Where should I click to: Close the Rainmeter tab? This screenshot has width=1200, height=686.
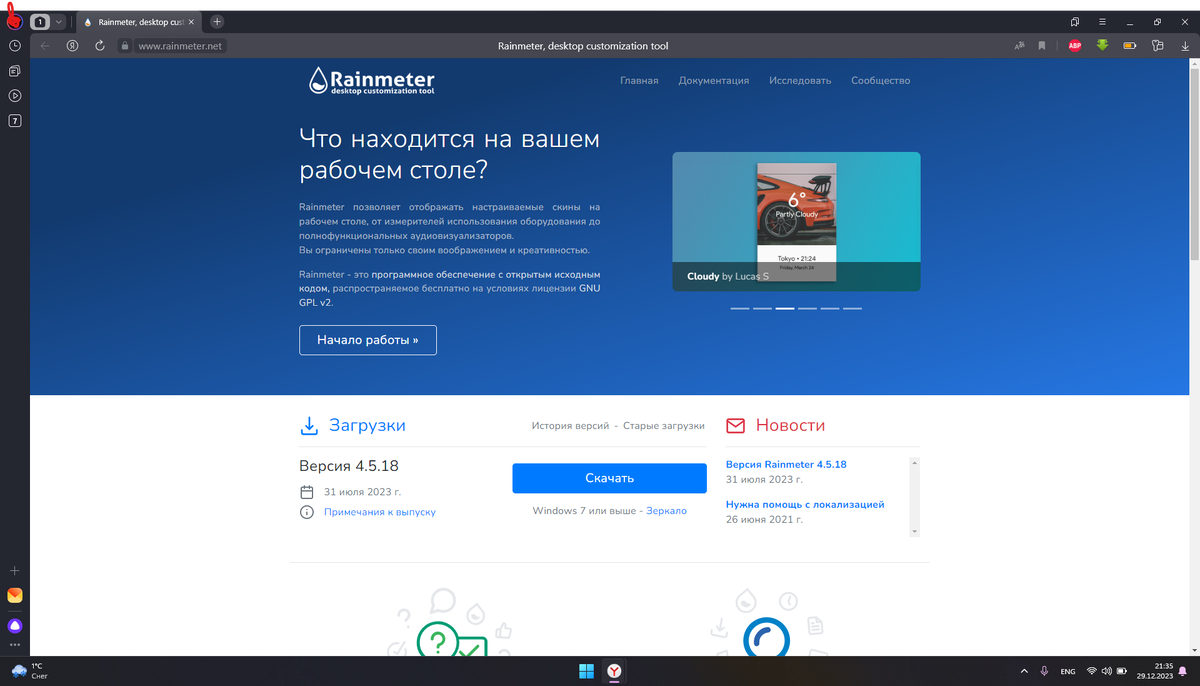click(192, 21)
